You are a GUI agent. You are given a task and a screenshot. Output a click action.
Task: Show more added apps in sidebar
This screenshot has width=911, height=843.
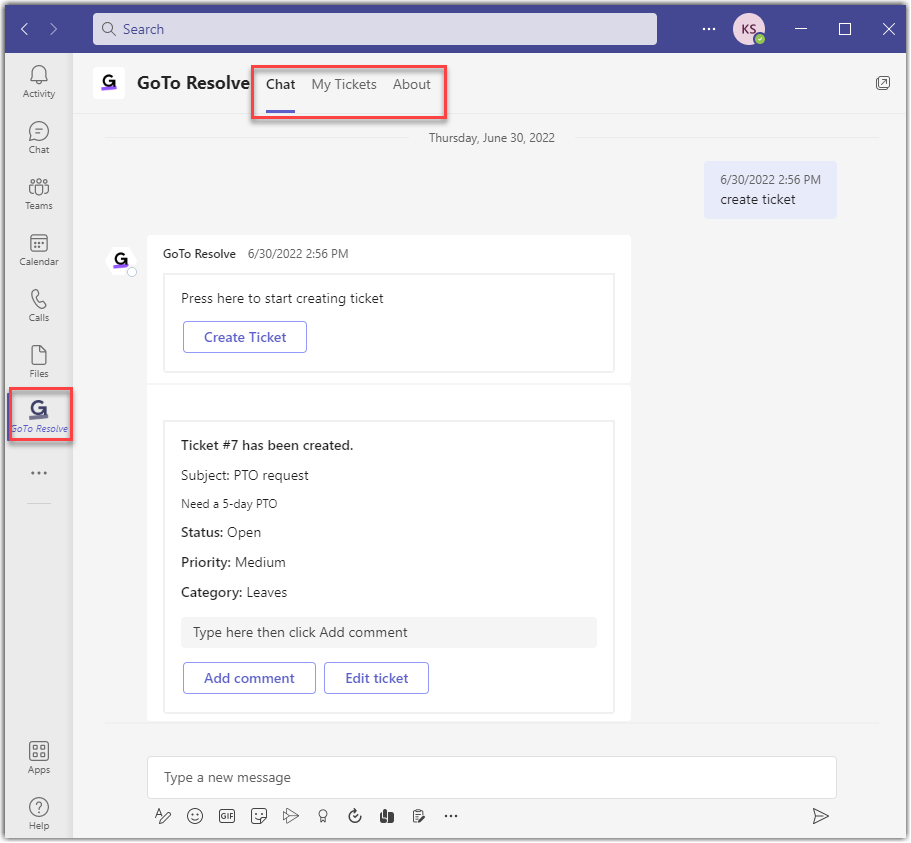39,473
